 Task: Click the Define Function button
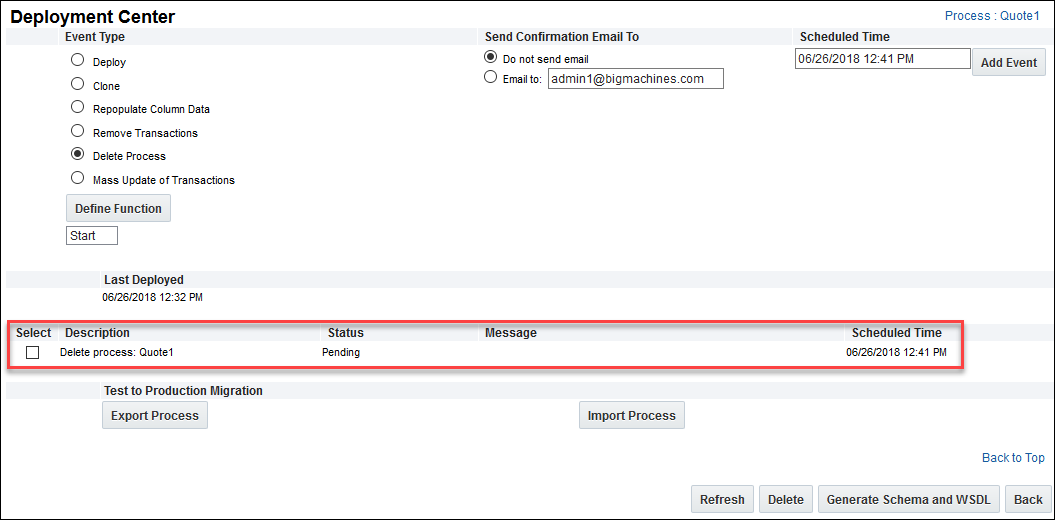(x=118, y=208)
